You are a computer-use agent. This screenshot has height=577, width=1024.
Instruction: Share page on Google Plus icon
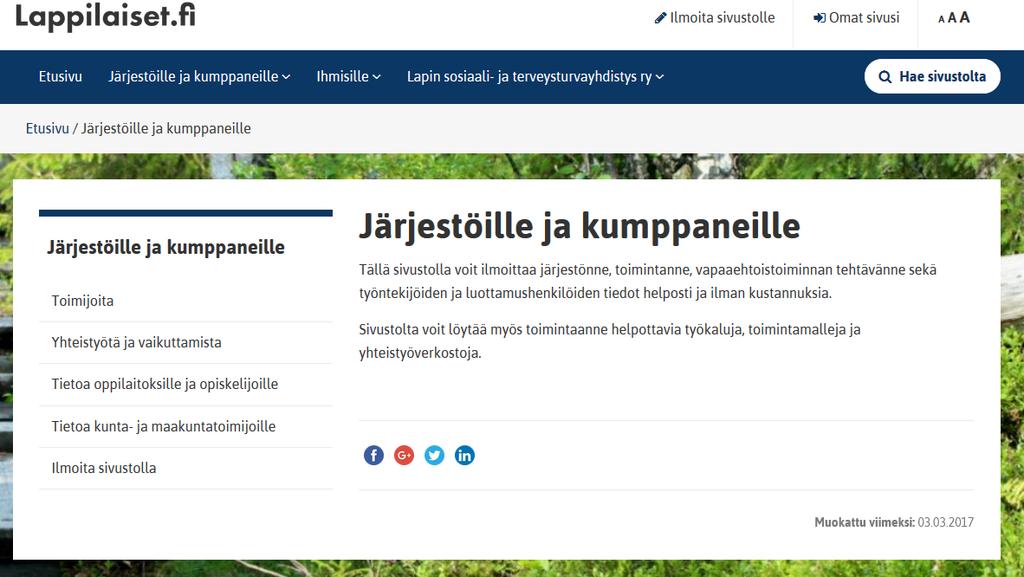(404, 455)
